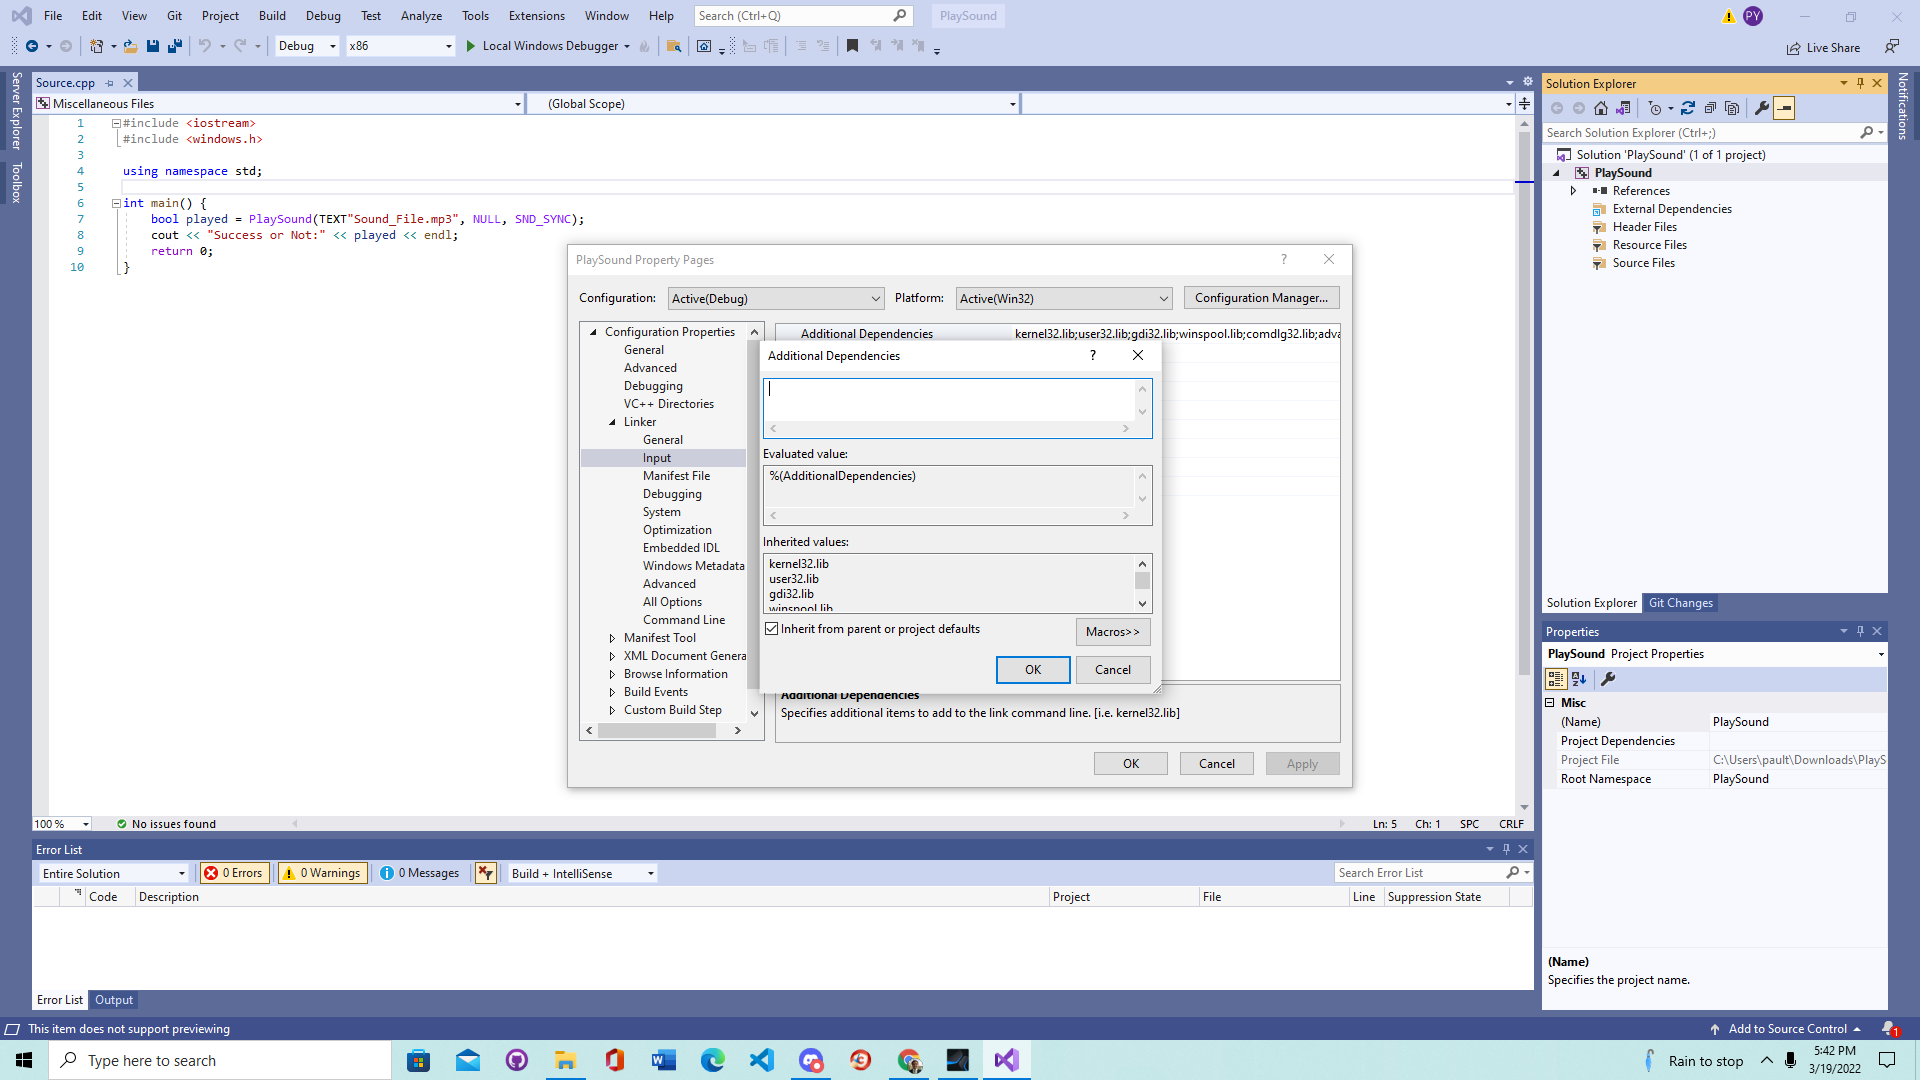Open Properties wrench in Solution Explorer toolbar
The image size is (1920, 1080).
(1762, 108)
